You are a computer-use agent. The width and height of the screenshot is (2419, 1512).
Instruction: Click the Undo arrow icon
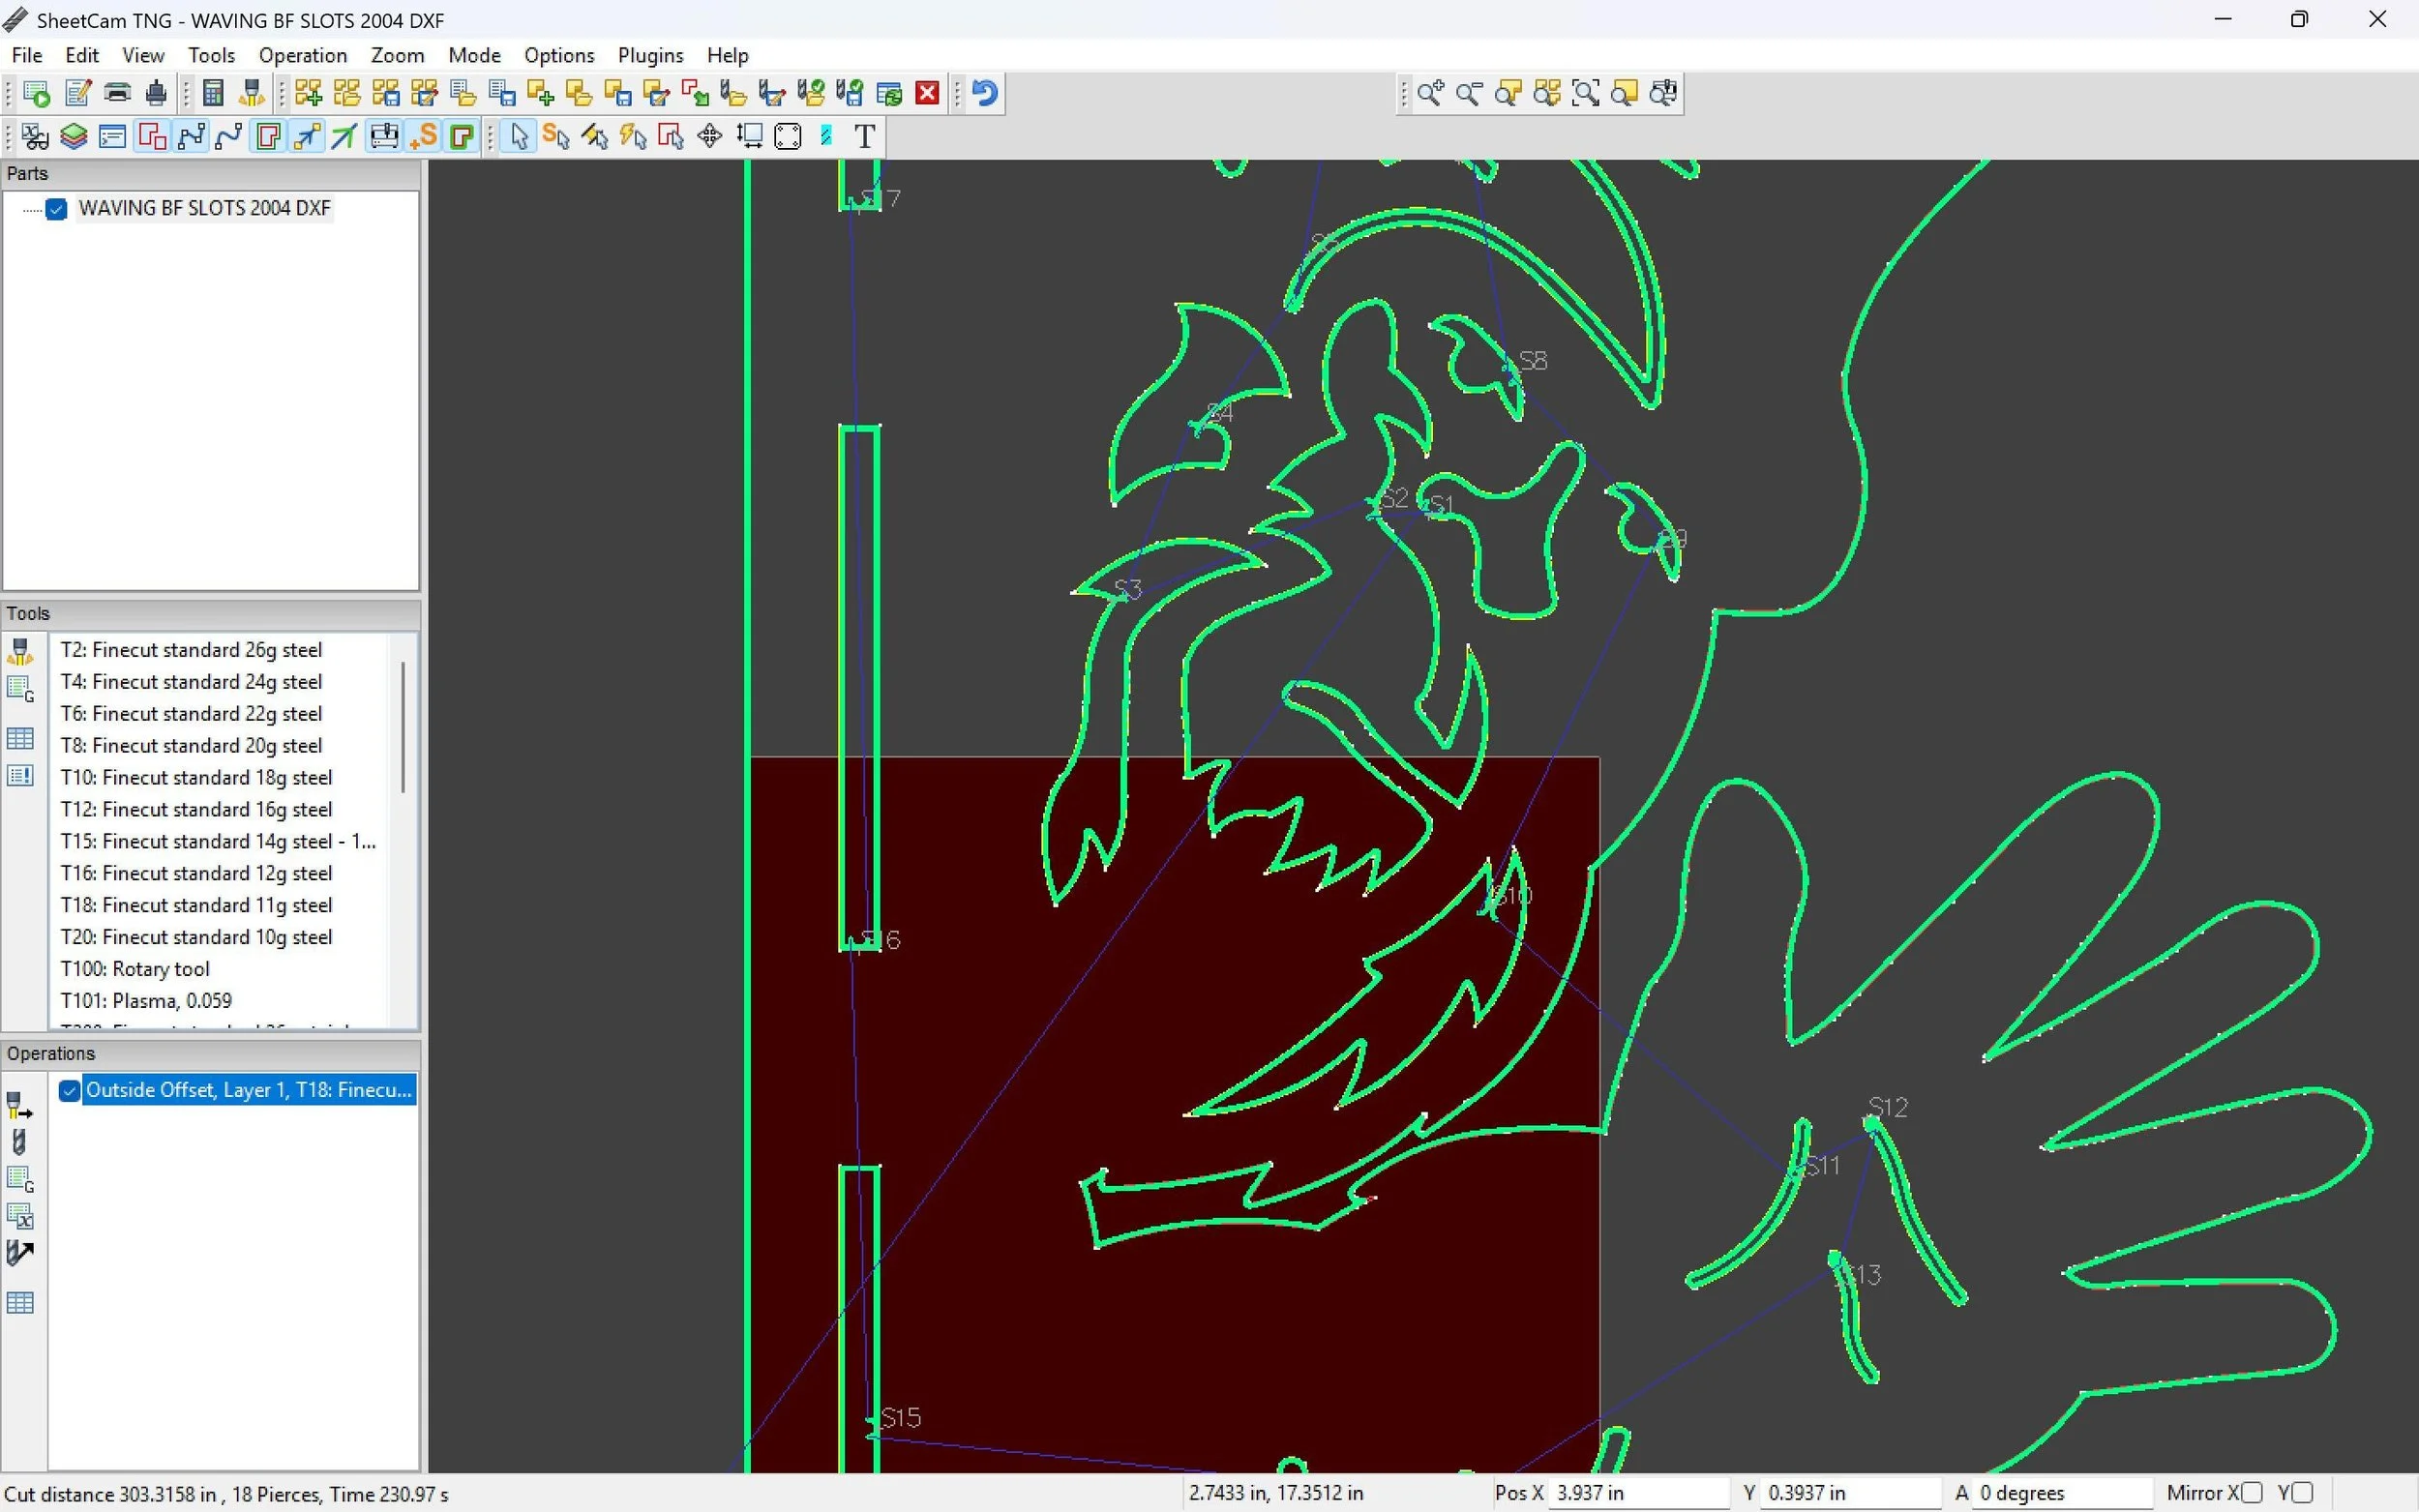985,94
